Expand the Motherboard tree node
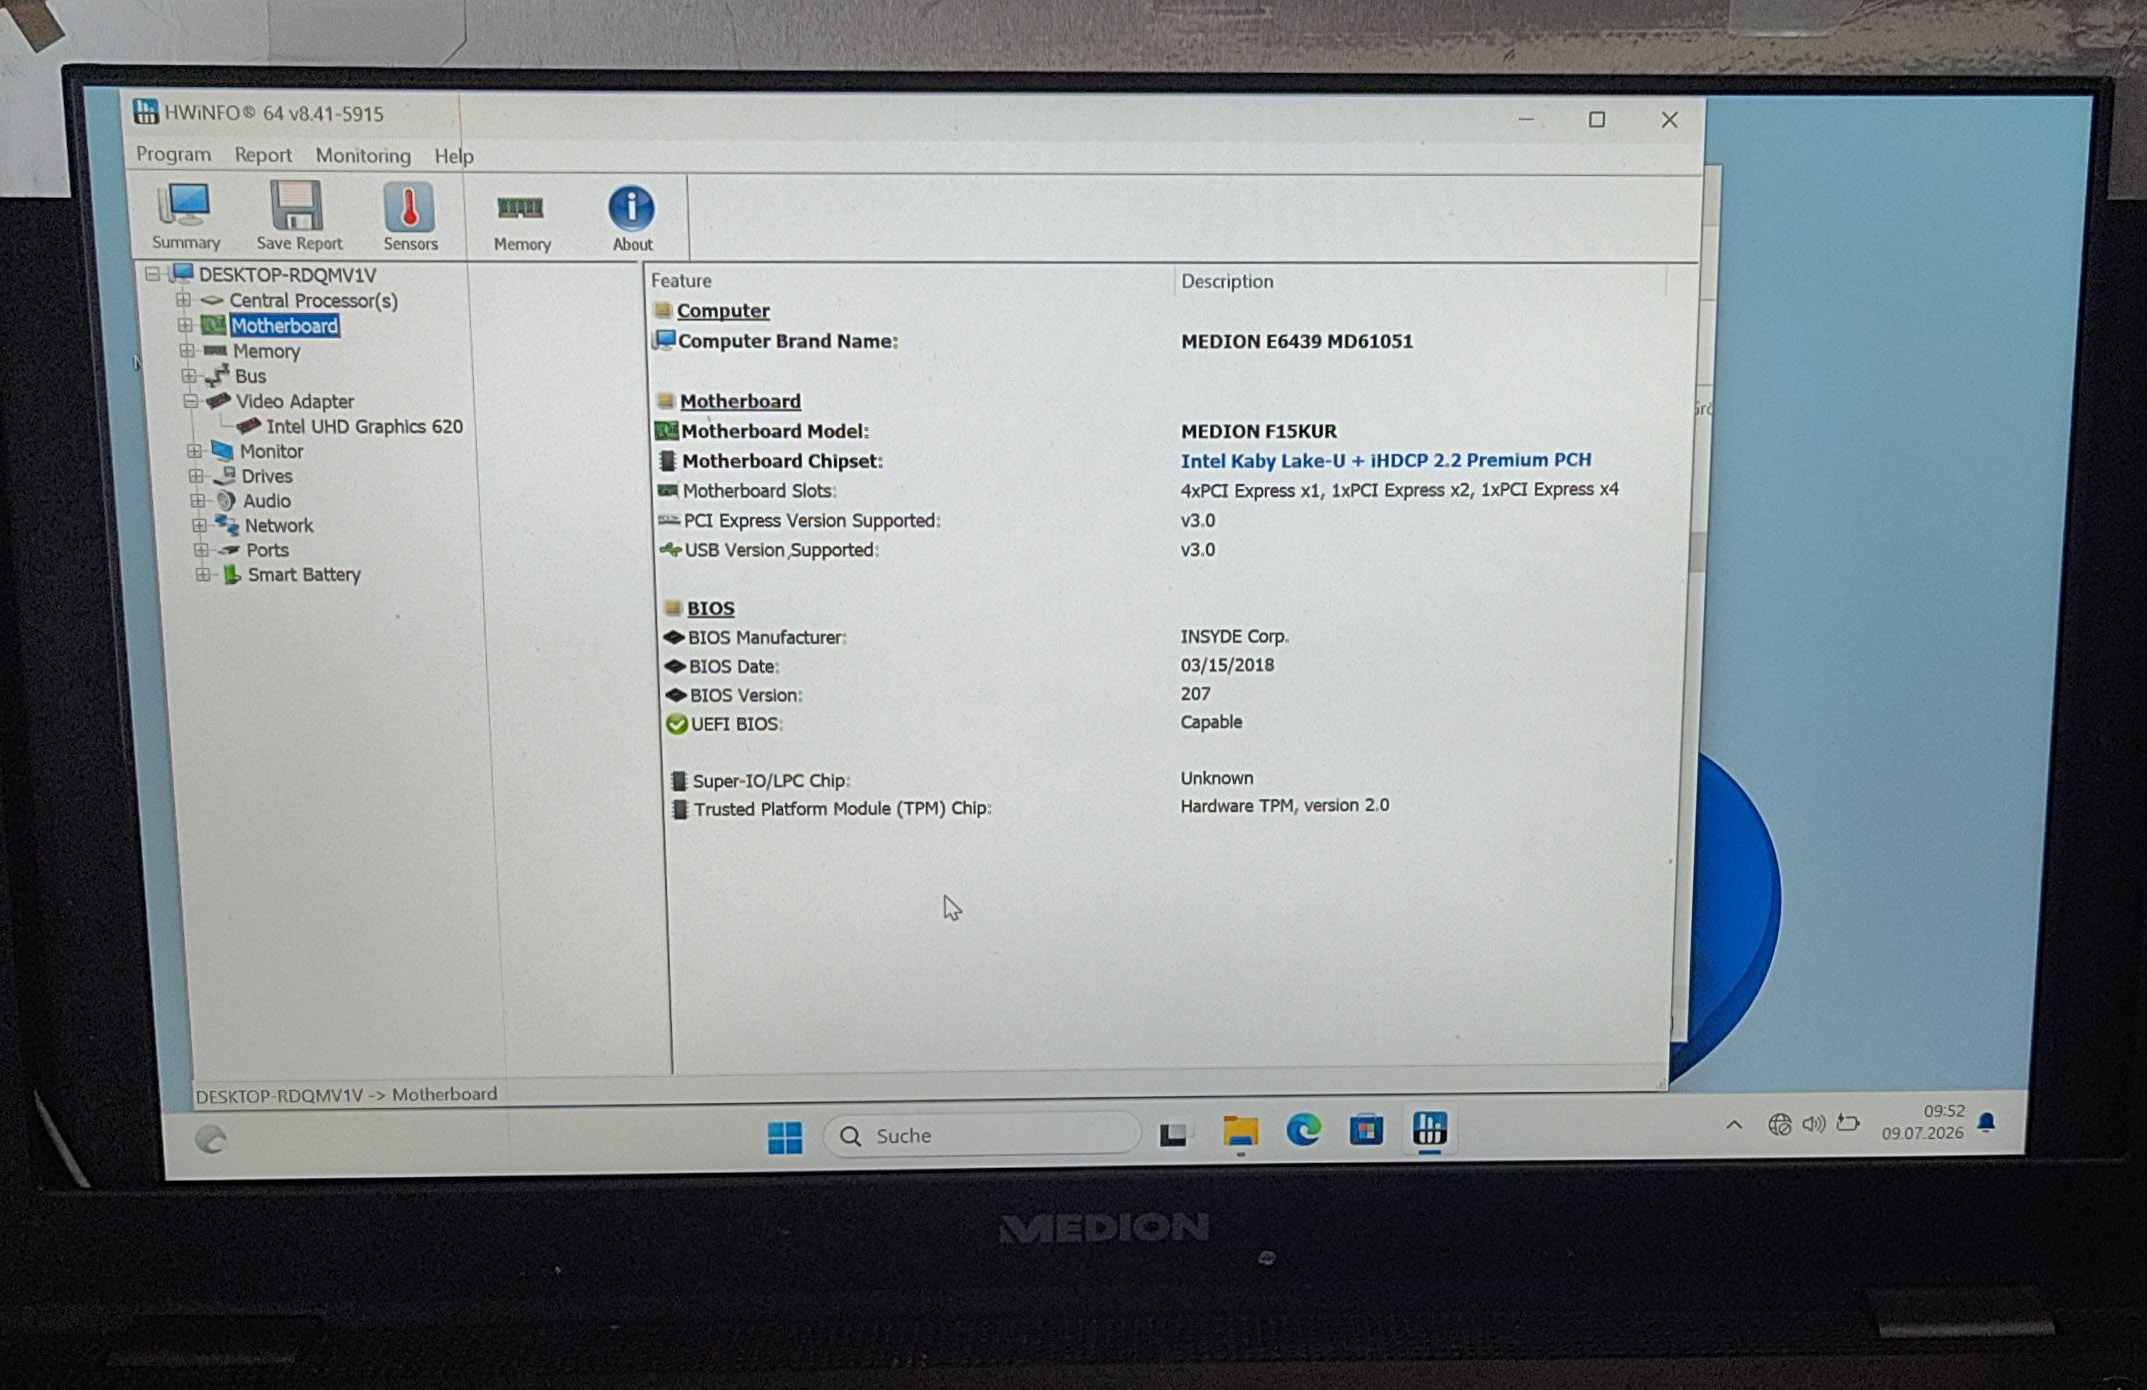The width and height of the screenshot is (2147, 1390). 185,325
